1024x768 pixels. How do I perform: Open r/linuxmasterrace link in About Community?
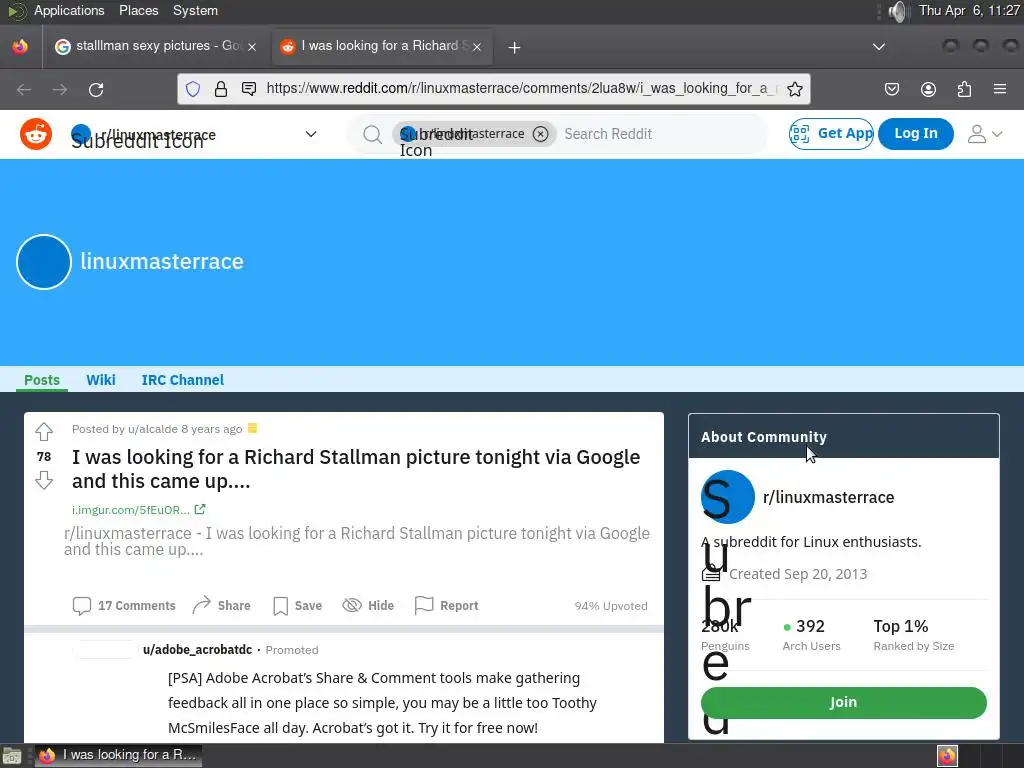[x=828, y=498]
